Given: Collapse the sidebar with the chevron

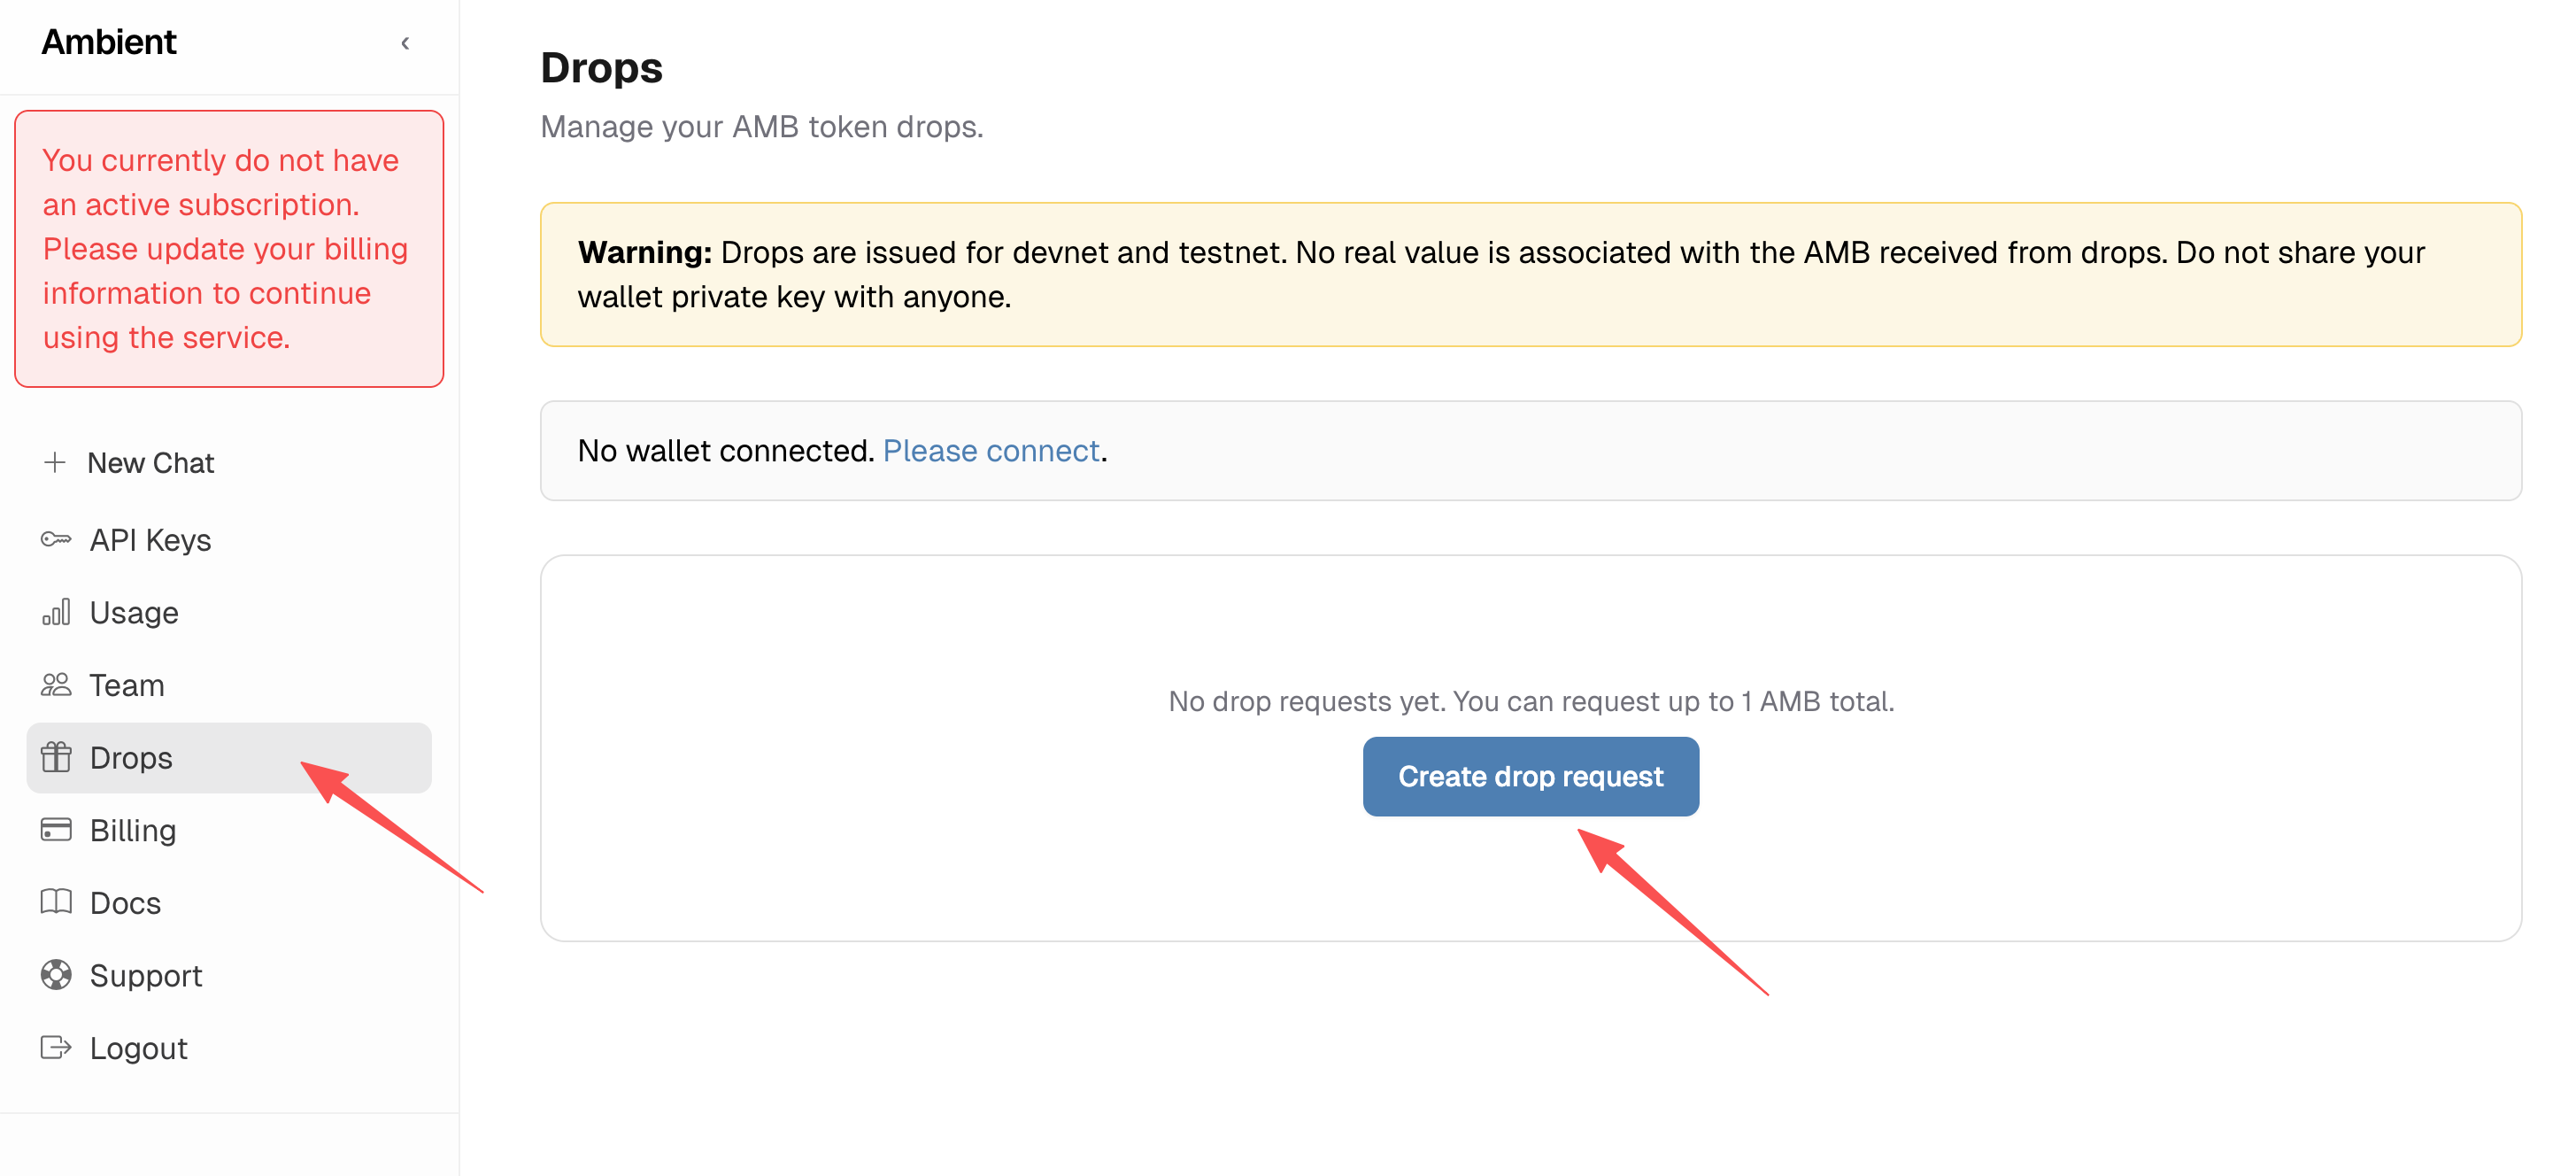Looking at the screenshot, I should [x=405, y=43].
